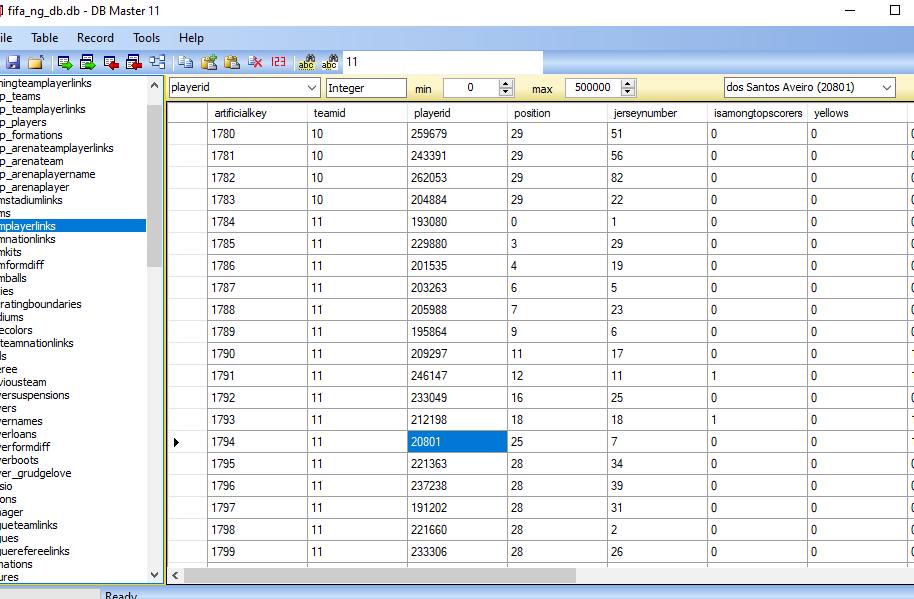This screenshot has width=914, height=599.
Task: Click the first green-arrow export table icon
Action: pyautogui.click(x=65, y=62)
